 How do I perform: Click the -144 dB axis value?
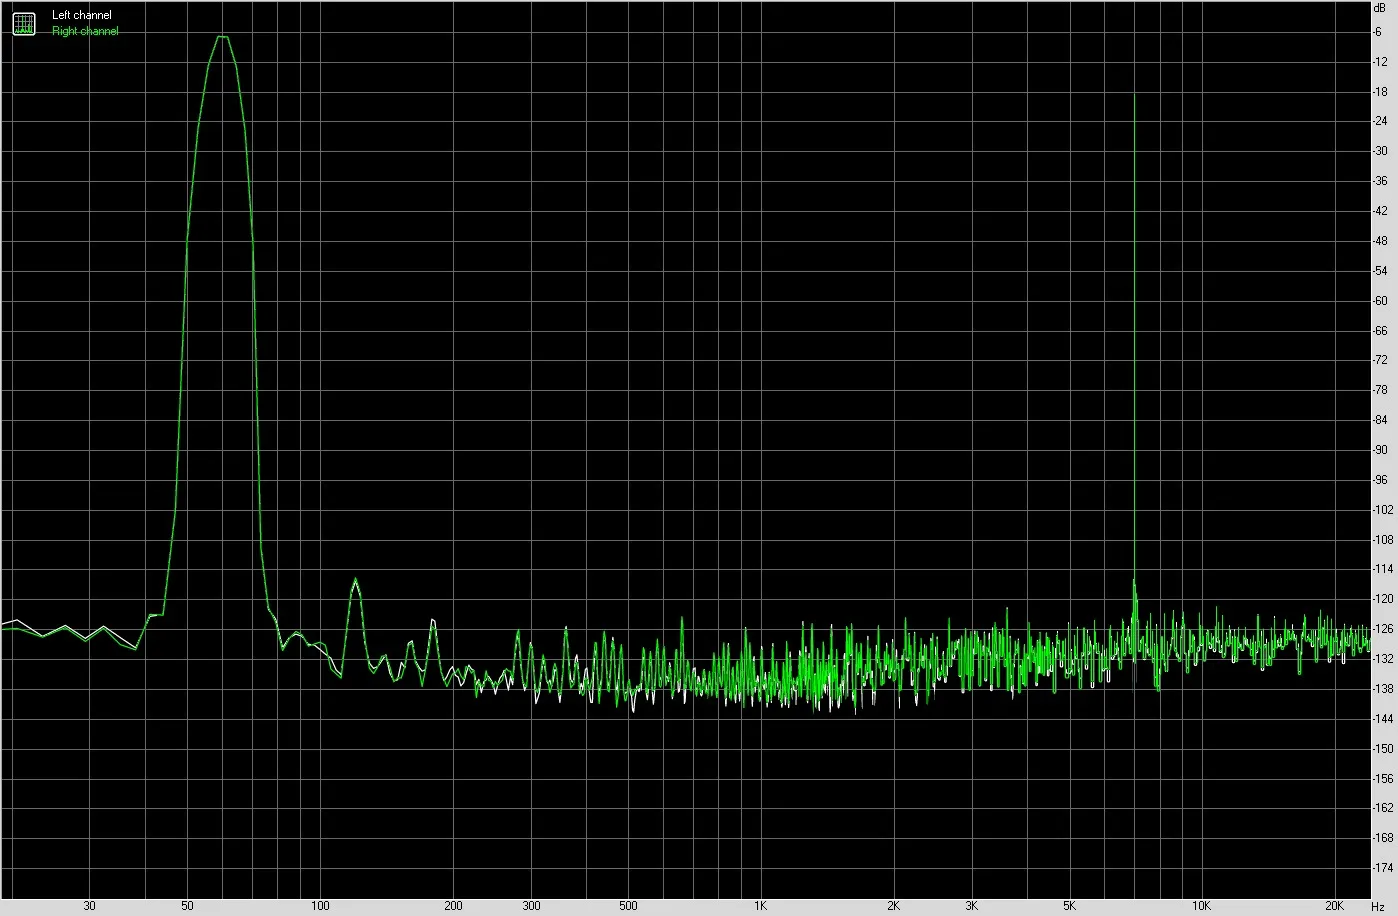(1382, 719)
